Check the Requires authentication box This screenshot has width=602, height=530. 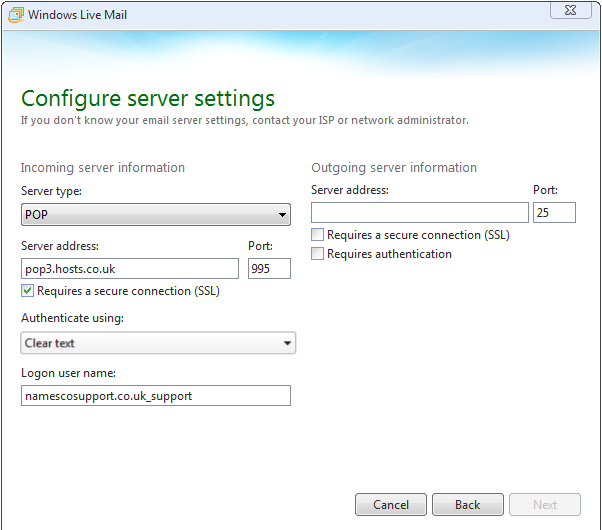pos(318,254)
